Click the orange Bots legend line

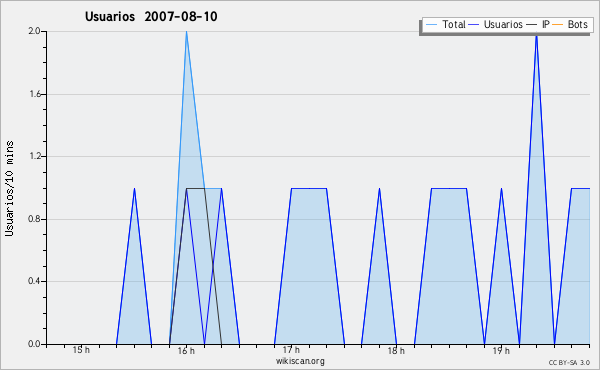click(x=558, y=25)
